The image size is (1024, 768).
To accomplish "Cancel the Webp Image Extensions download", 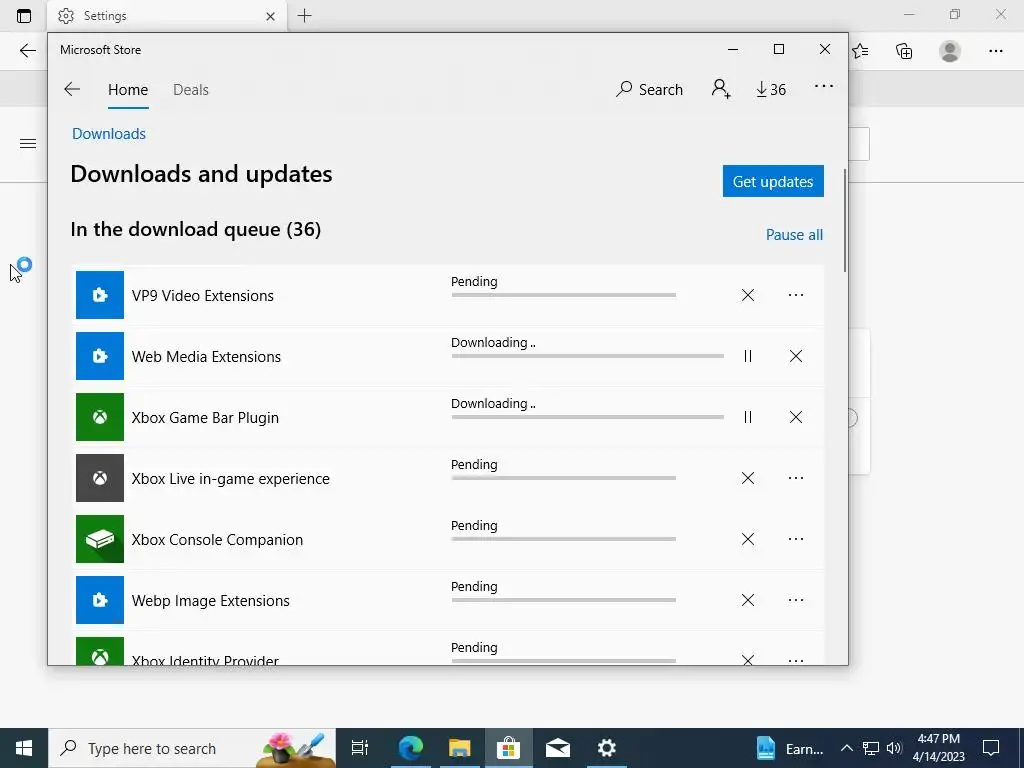I will click(x=748, y=600).
